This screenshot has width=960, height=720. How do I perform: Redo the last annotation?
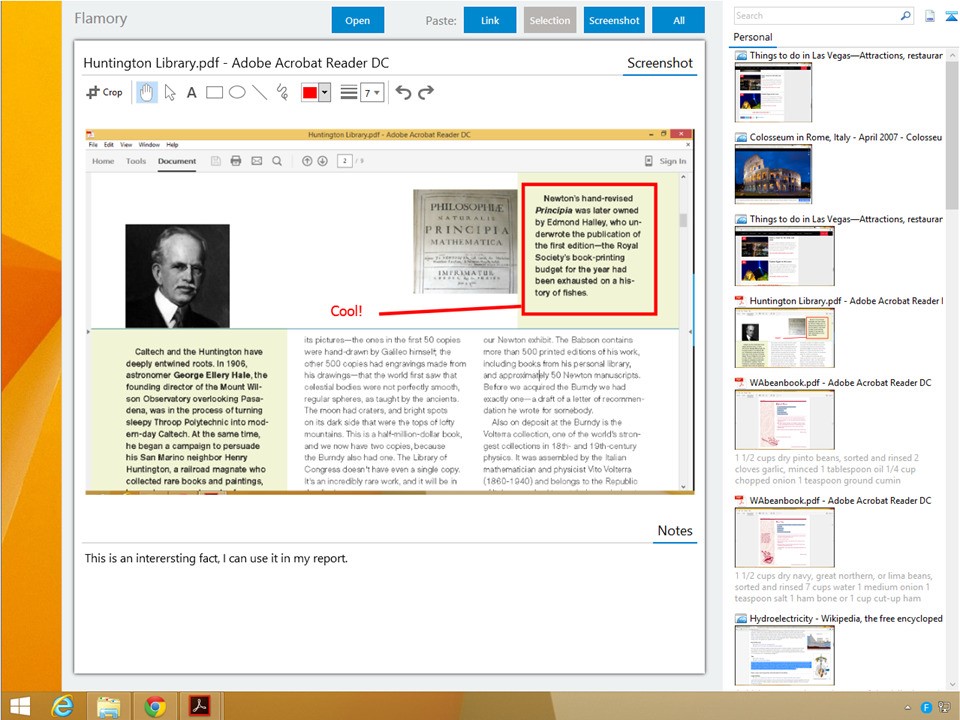click(426, 92)
